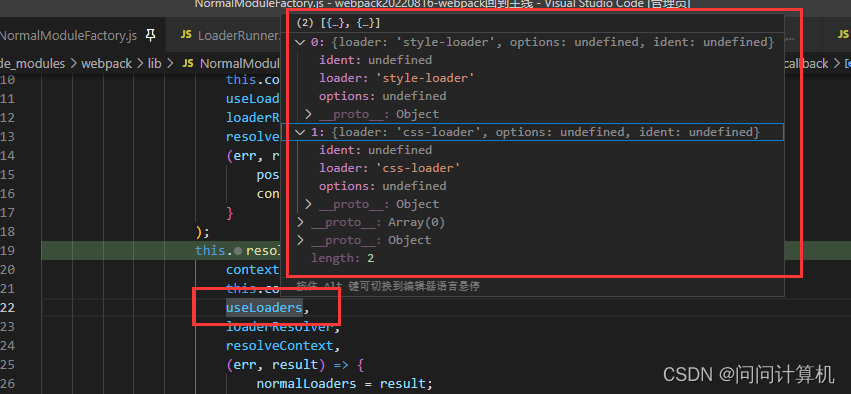The image size is (851, 394).
Task: Expand __proto__: Object under css-loader item
Action: [x=308, y=204]
